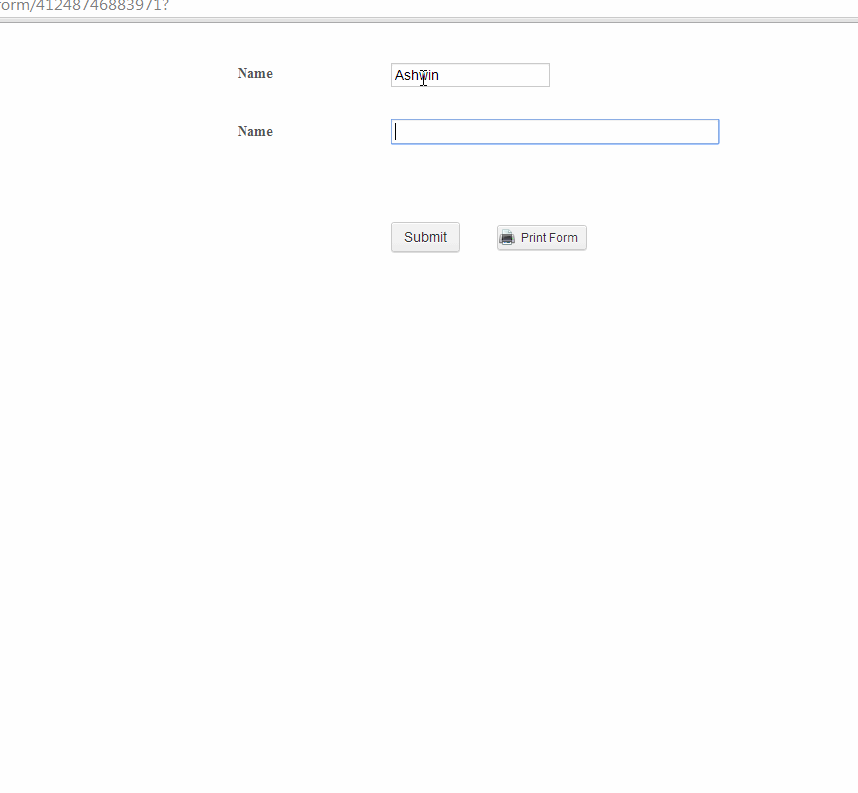The height and width of the screenshot is (793, 858).
Task: Focus the first Name field containing Ashwin
Action: pos(470,75)
